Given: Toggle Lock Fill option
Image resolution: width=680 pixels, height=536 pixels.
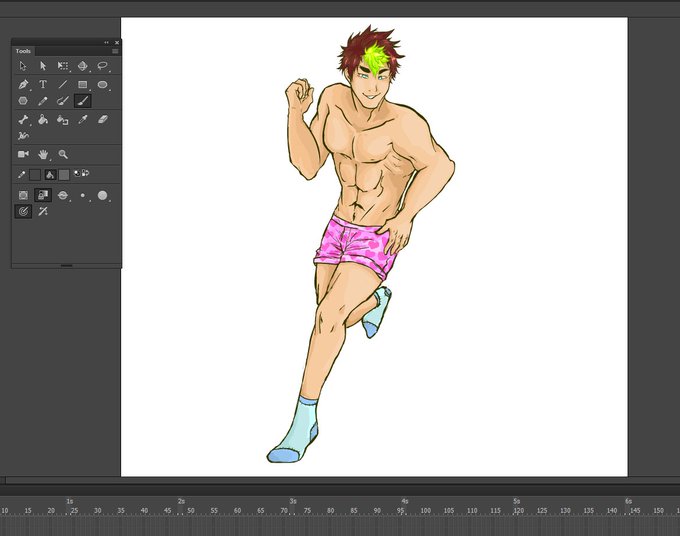Looking at the screenshot, I should coord(43,195).
